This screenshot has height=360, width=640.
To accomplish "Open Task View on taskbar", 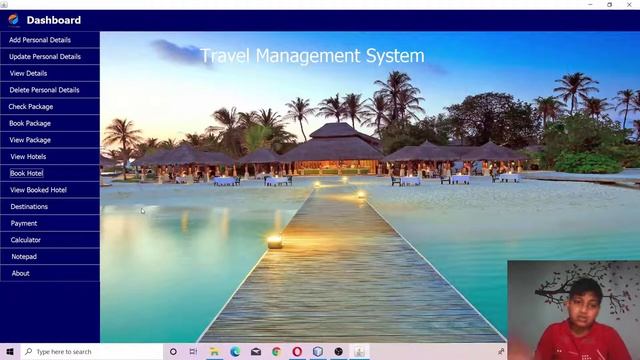I will pos(193,351).
